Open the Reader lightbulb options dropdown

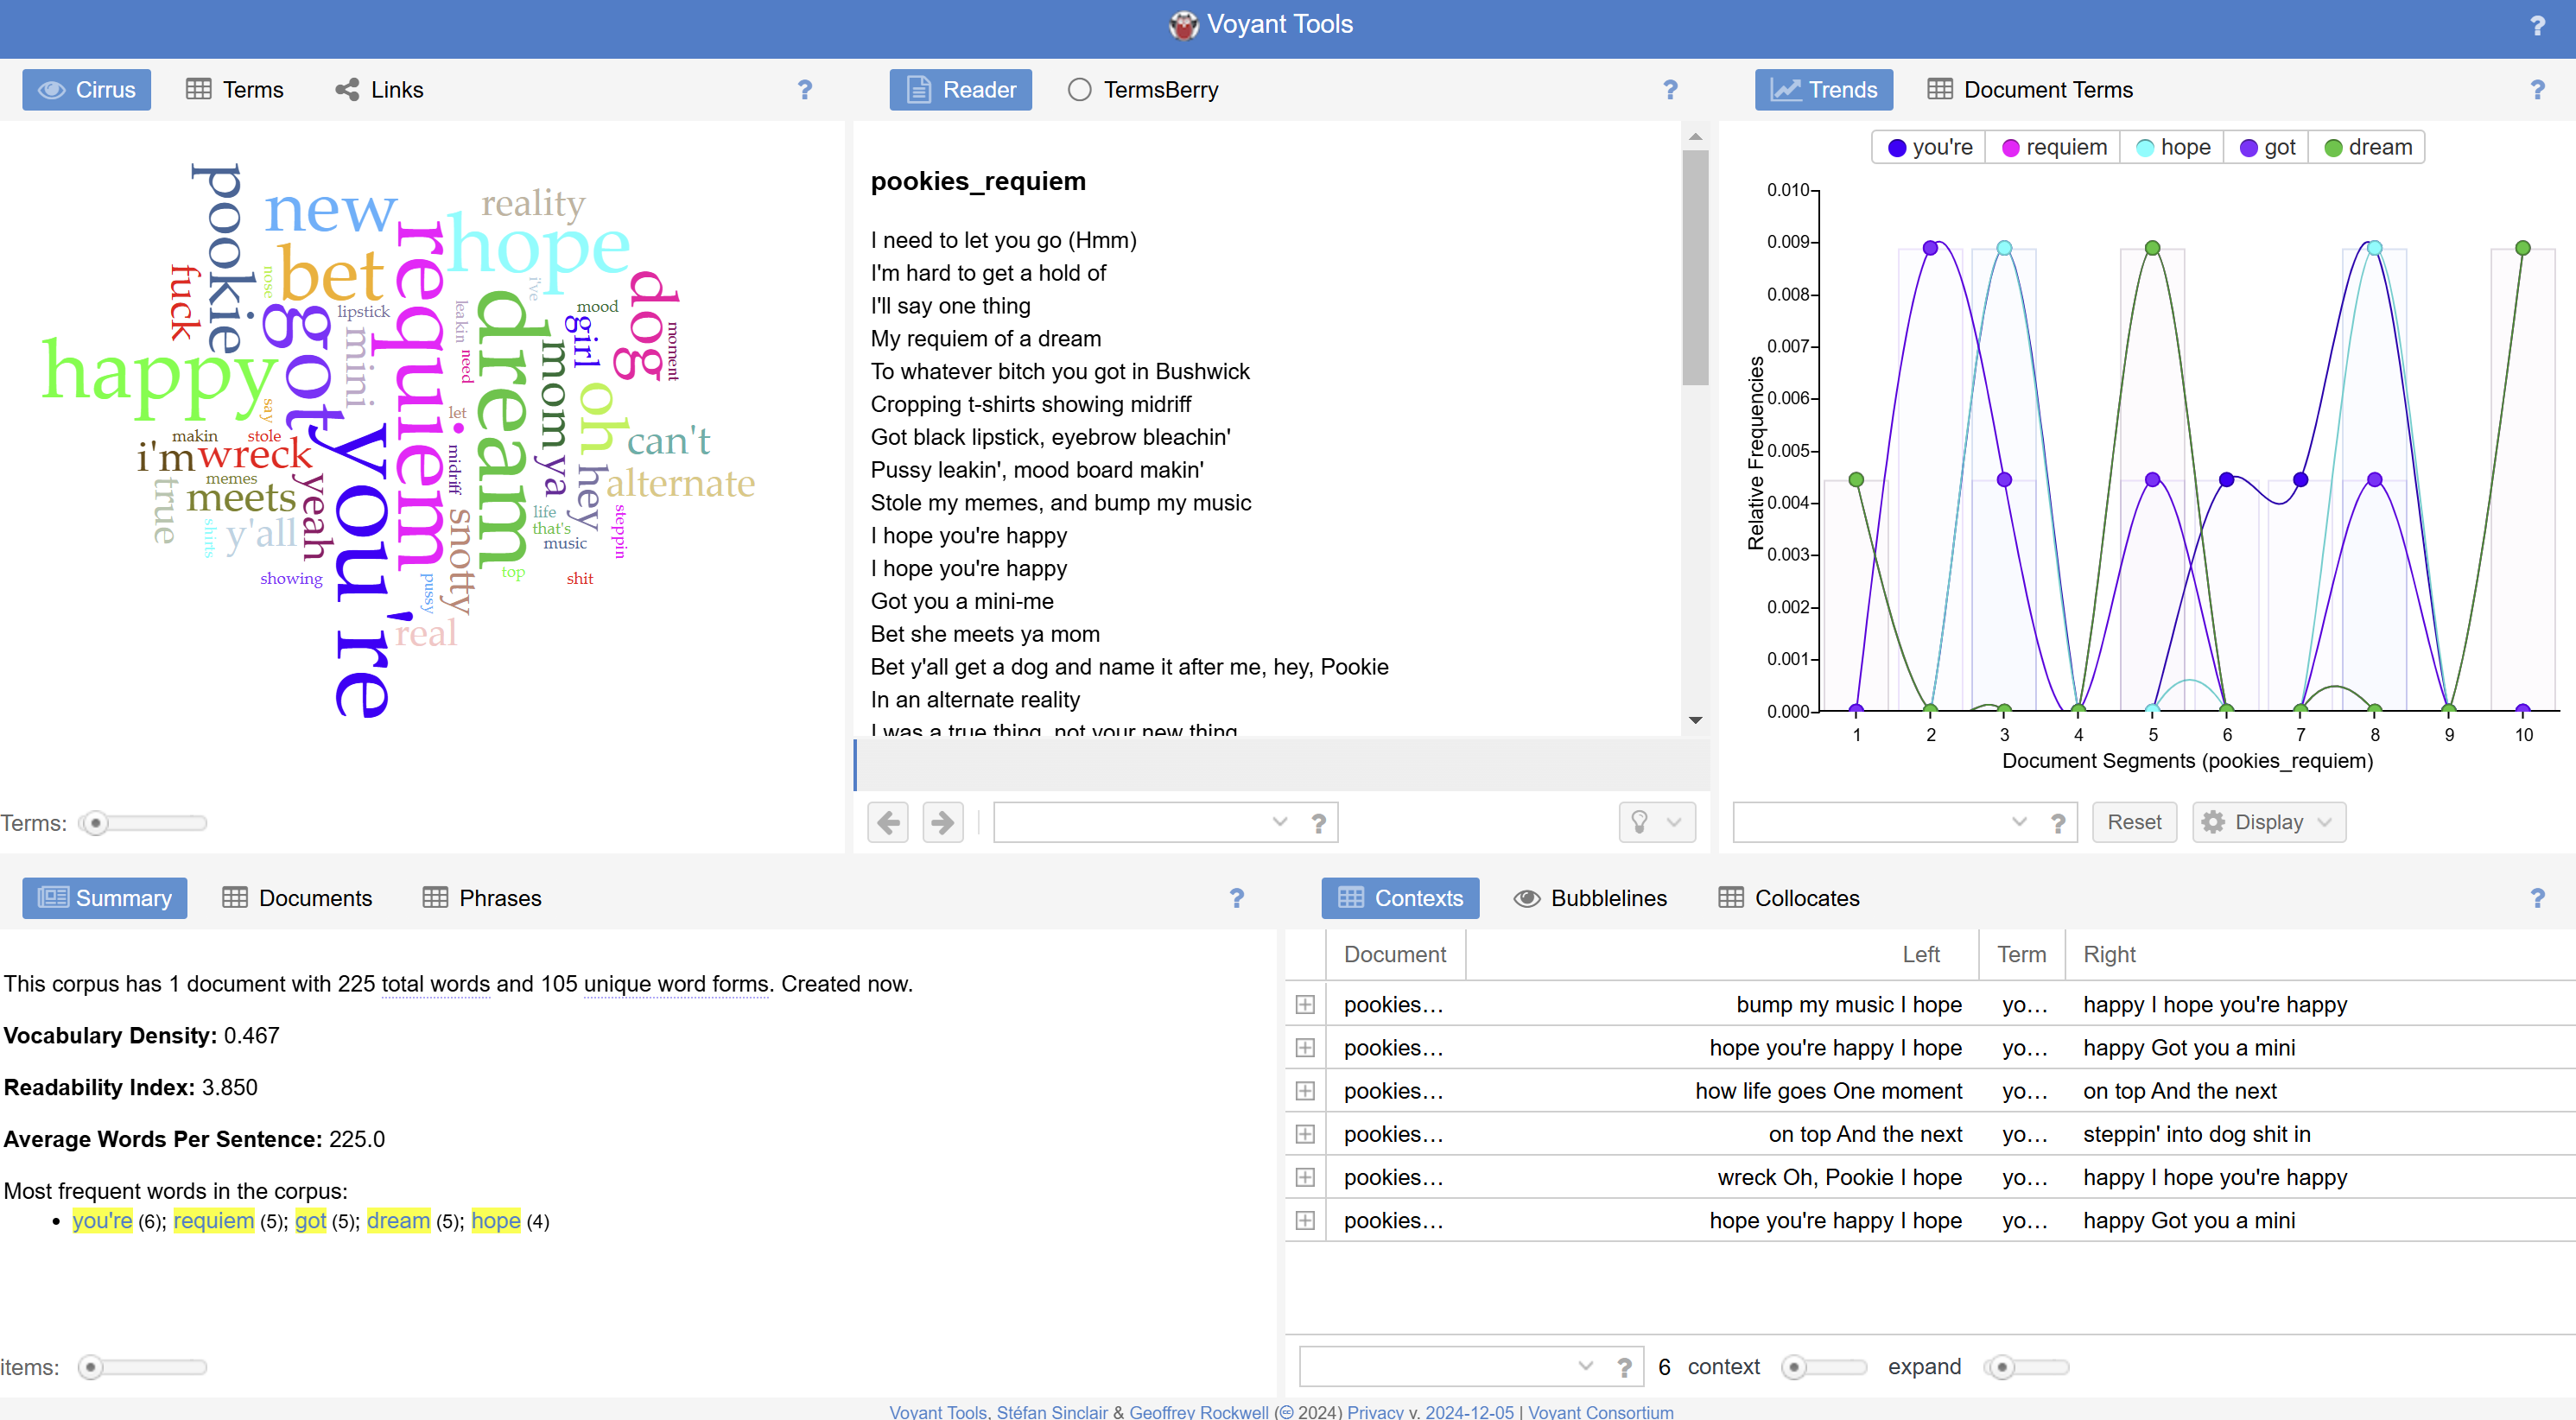point(1656,822)
